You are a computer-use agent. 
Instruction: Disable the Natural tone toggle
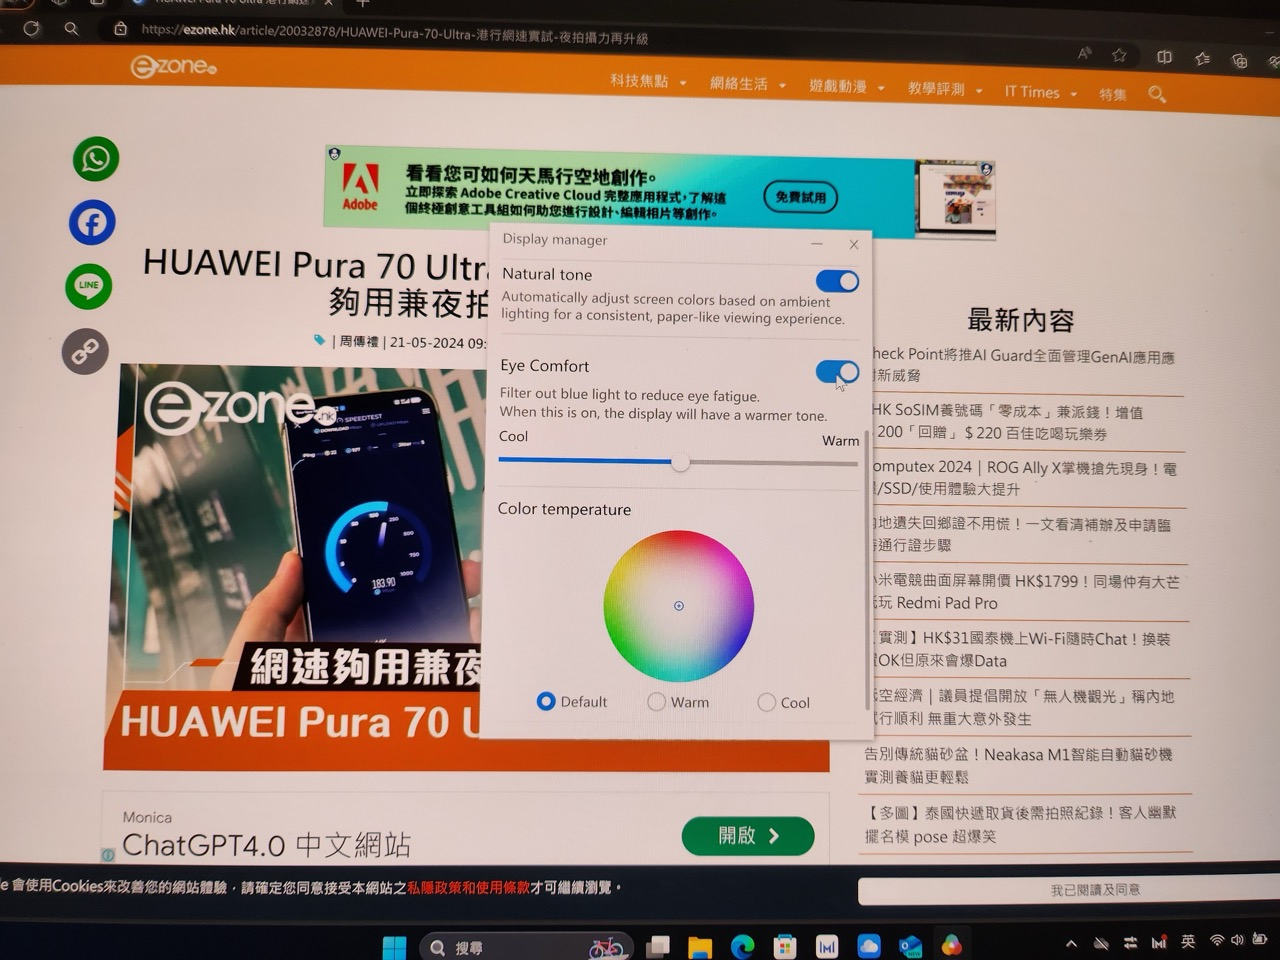(x=837, y=281)
